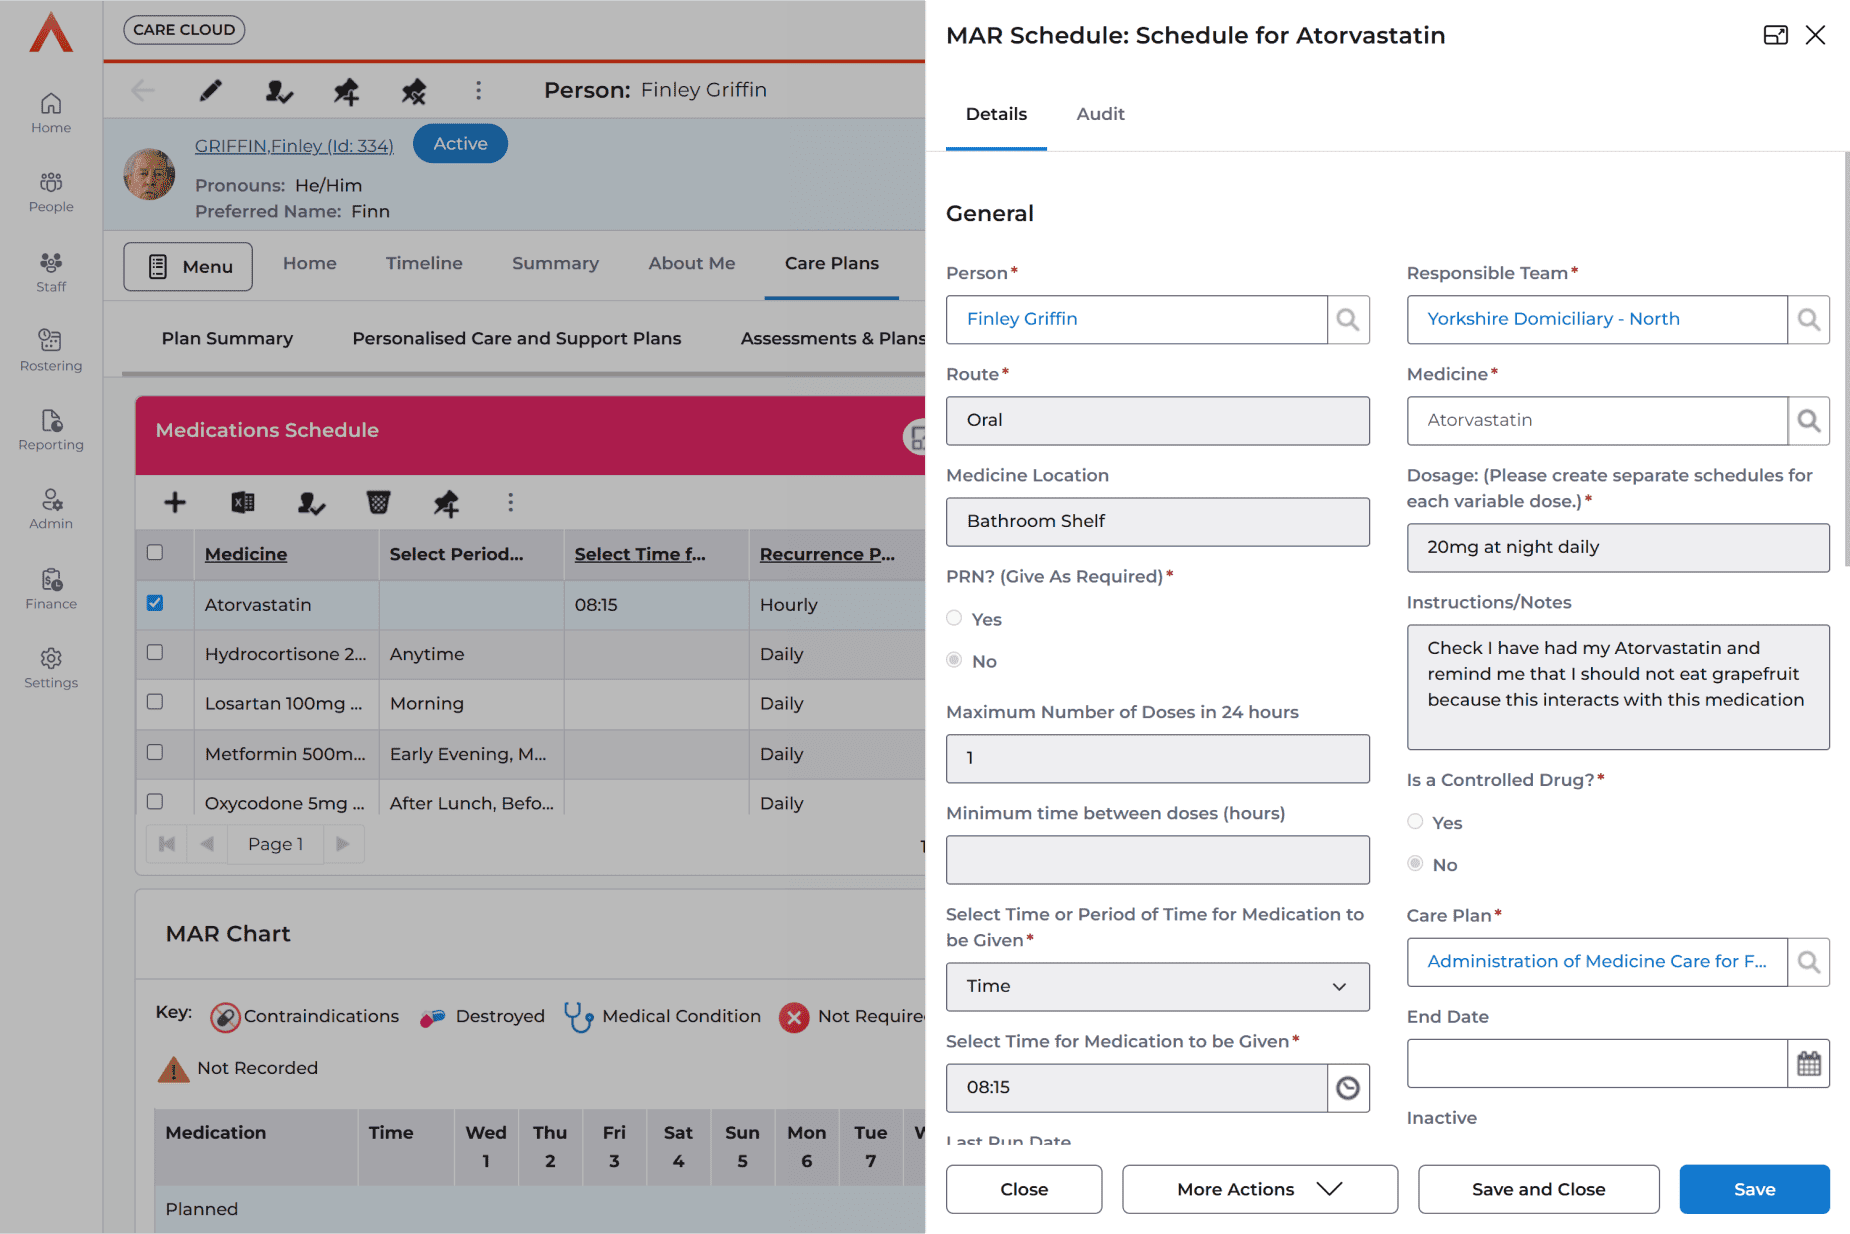Click the Person field search icon

[1348, 320]
